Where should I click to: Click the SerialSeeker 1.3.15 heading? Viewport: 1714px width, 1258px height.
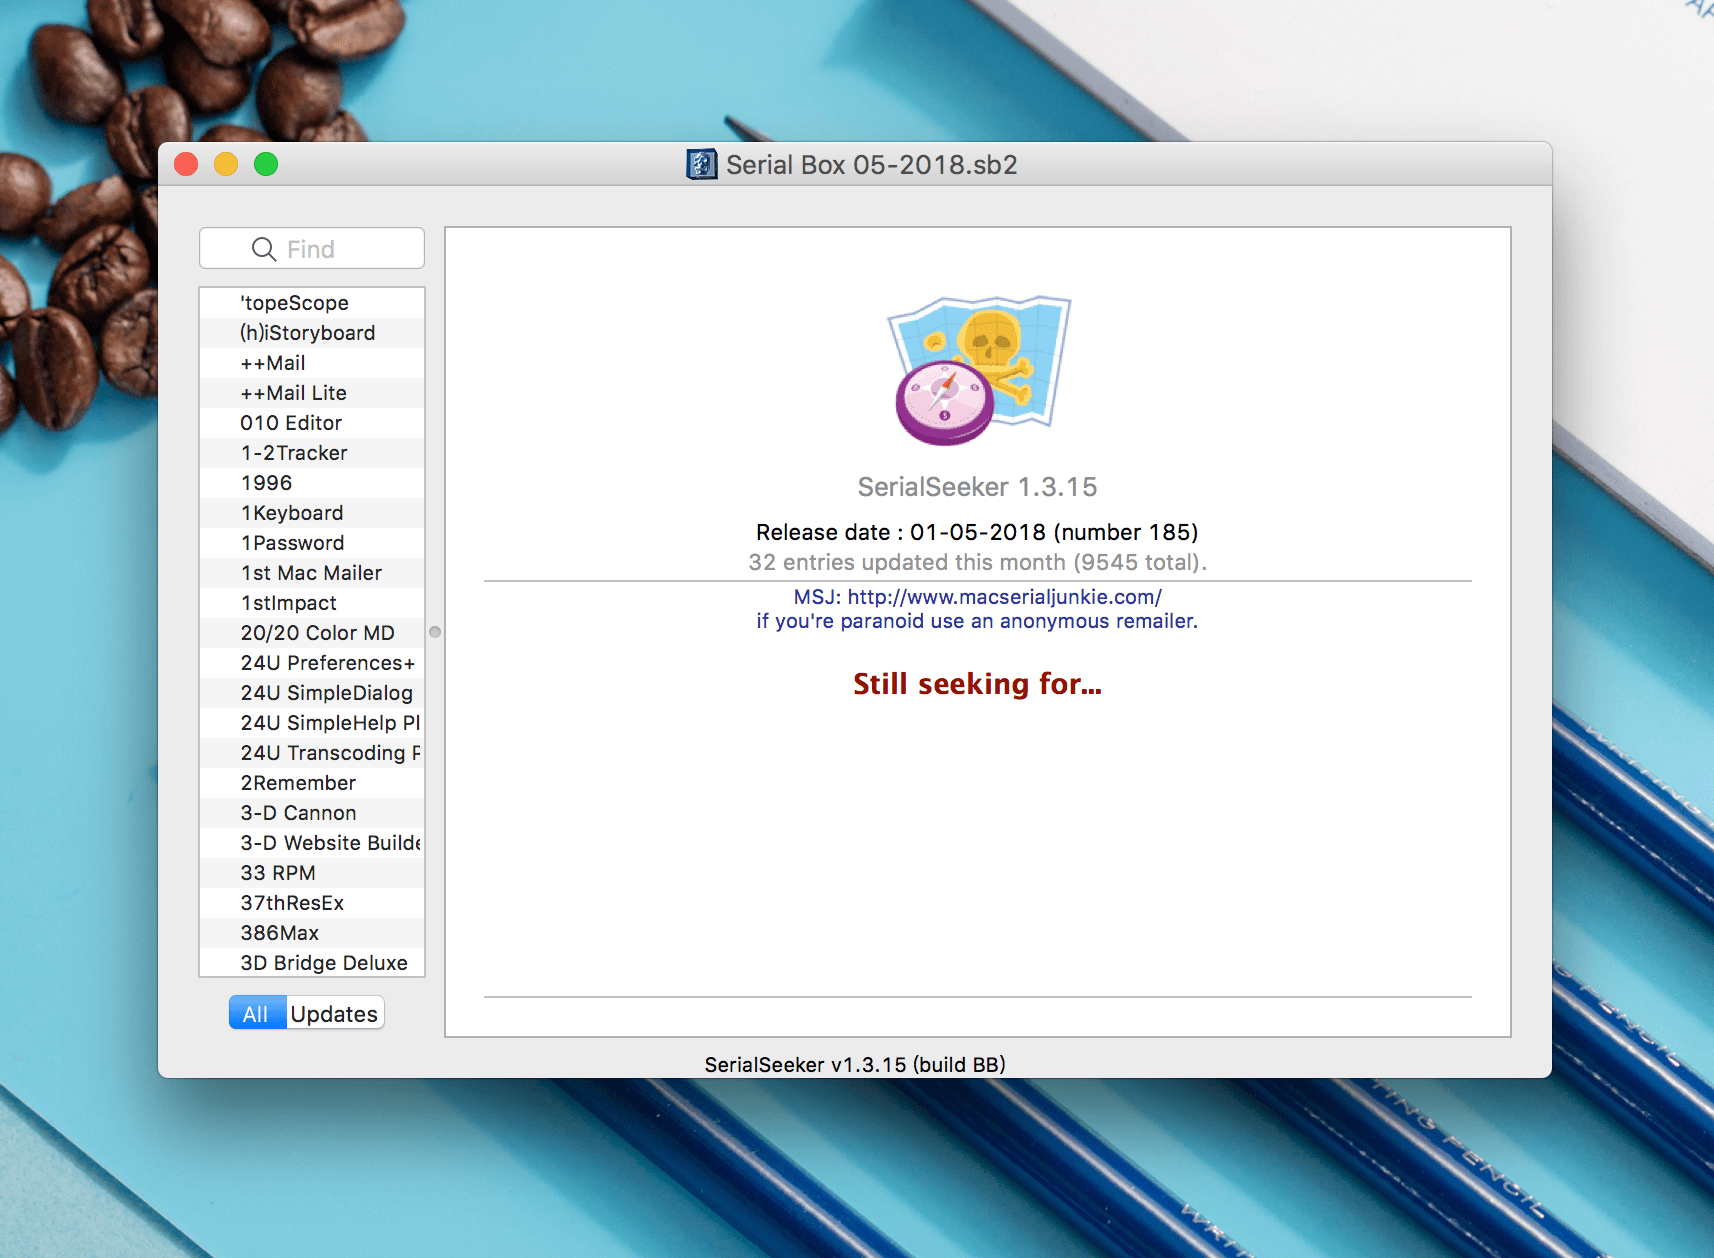(977, 487)
